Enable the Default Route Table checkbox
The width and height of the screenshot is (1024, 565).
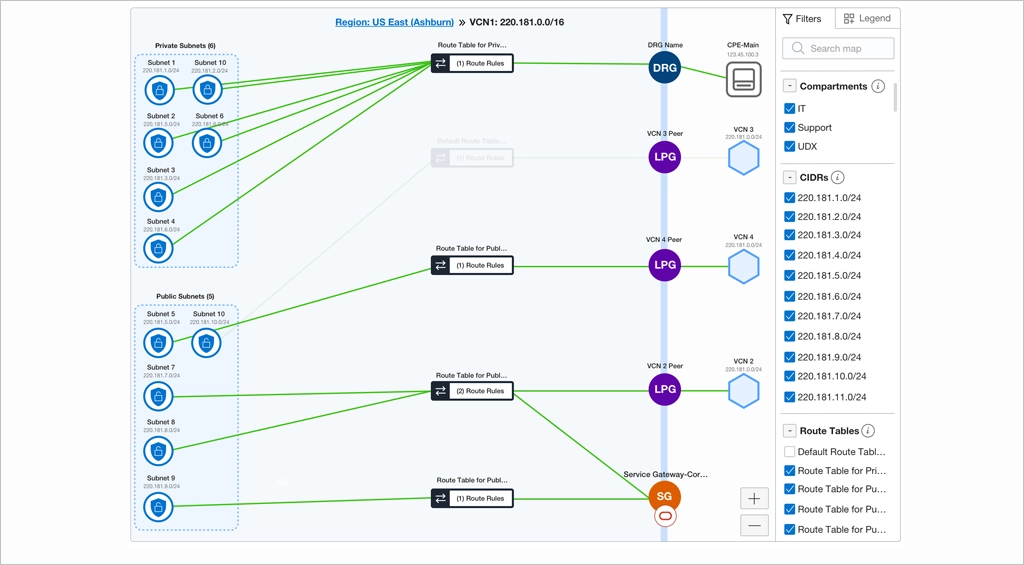coord(790,452)
